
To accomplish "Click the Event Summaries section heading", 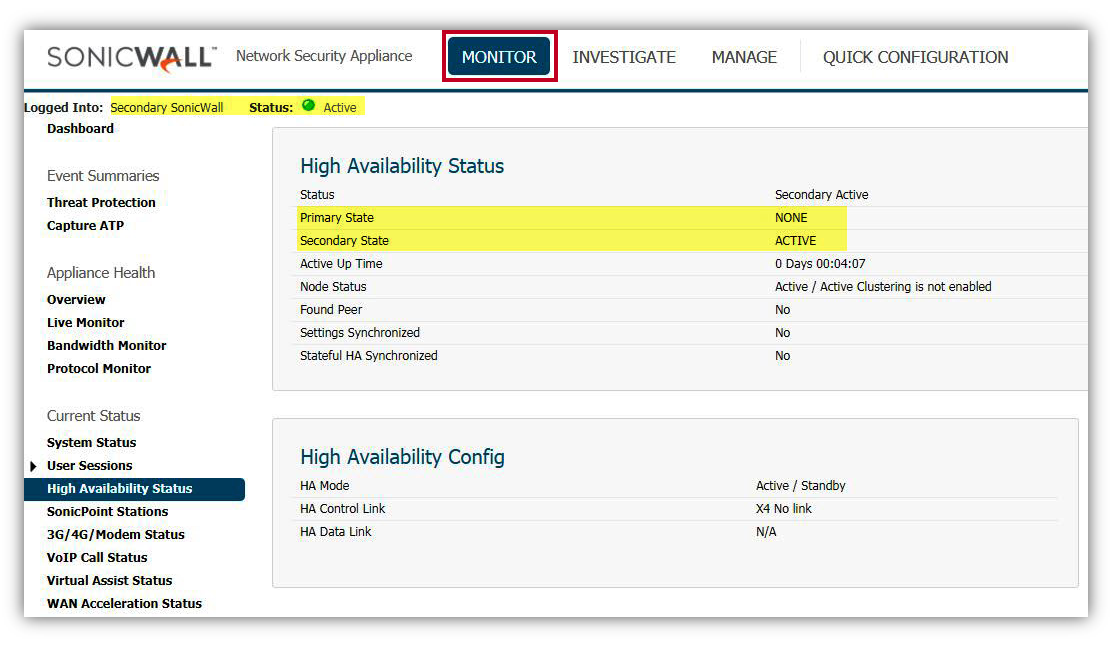I will tap(103, 175).
